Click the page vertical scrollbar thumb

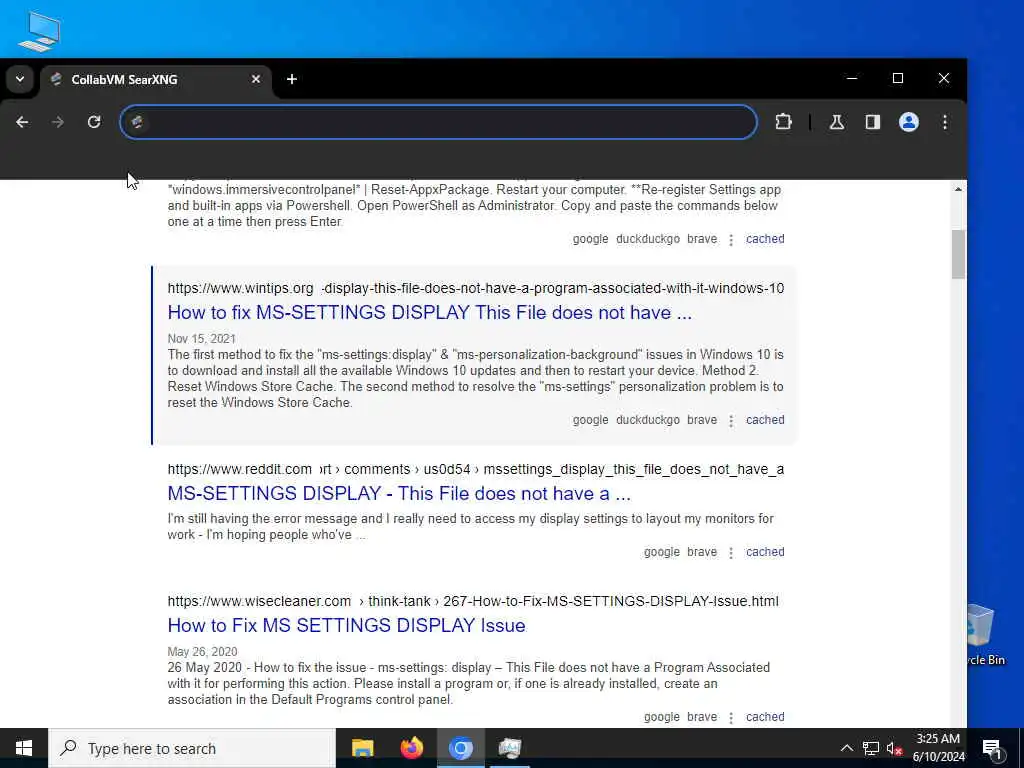coord(958,254)
